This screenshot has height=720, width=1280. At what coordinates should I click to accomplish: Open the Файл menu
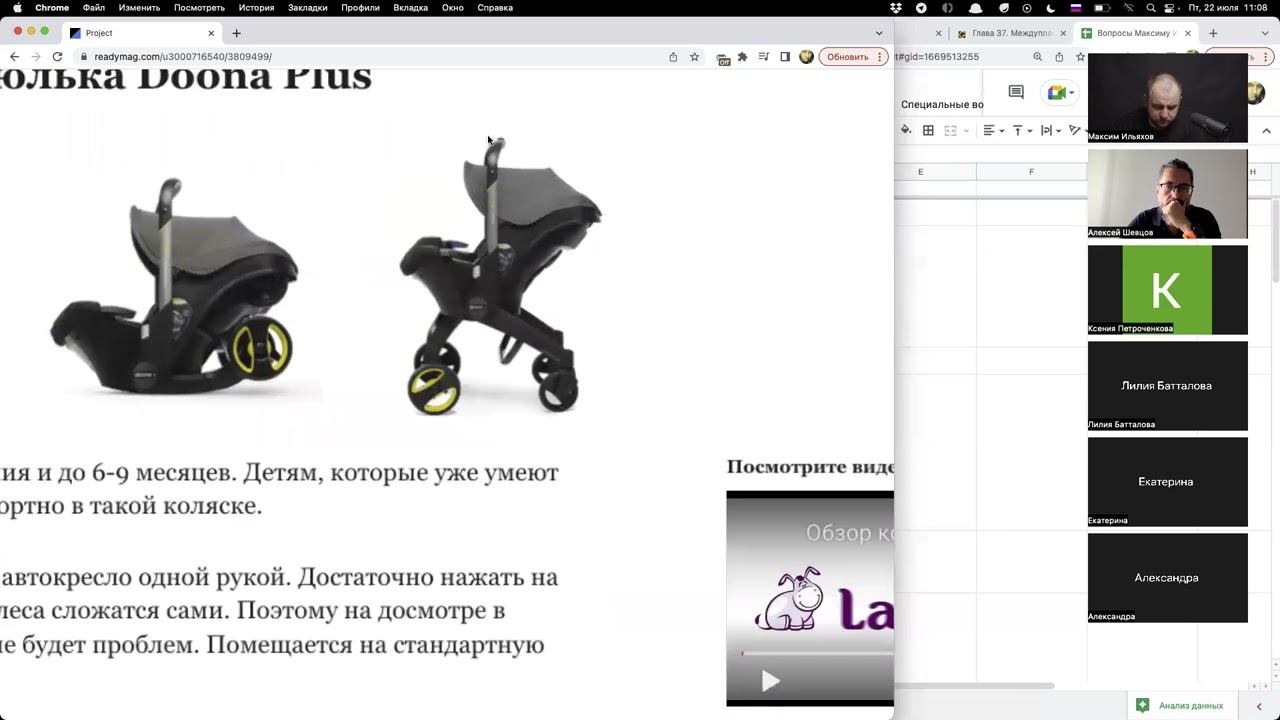coord(94,8)
